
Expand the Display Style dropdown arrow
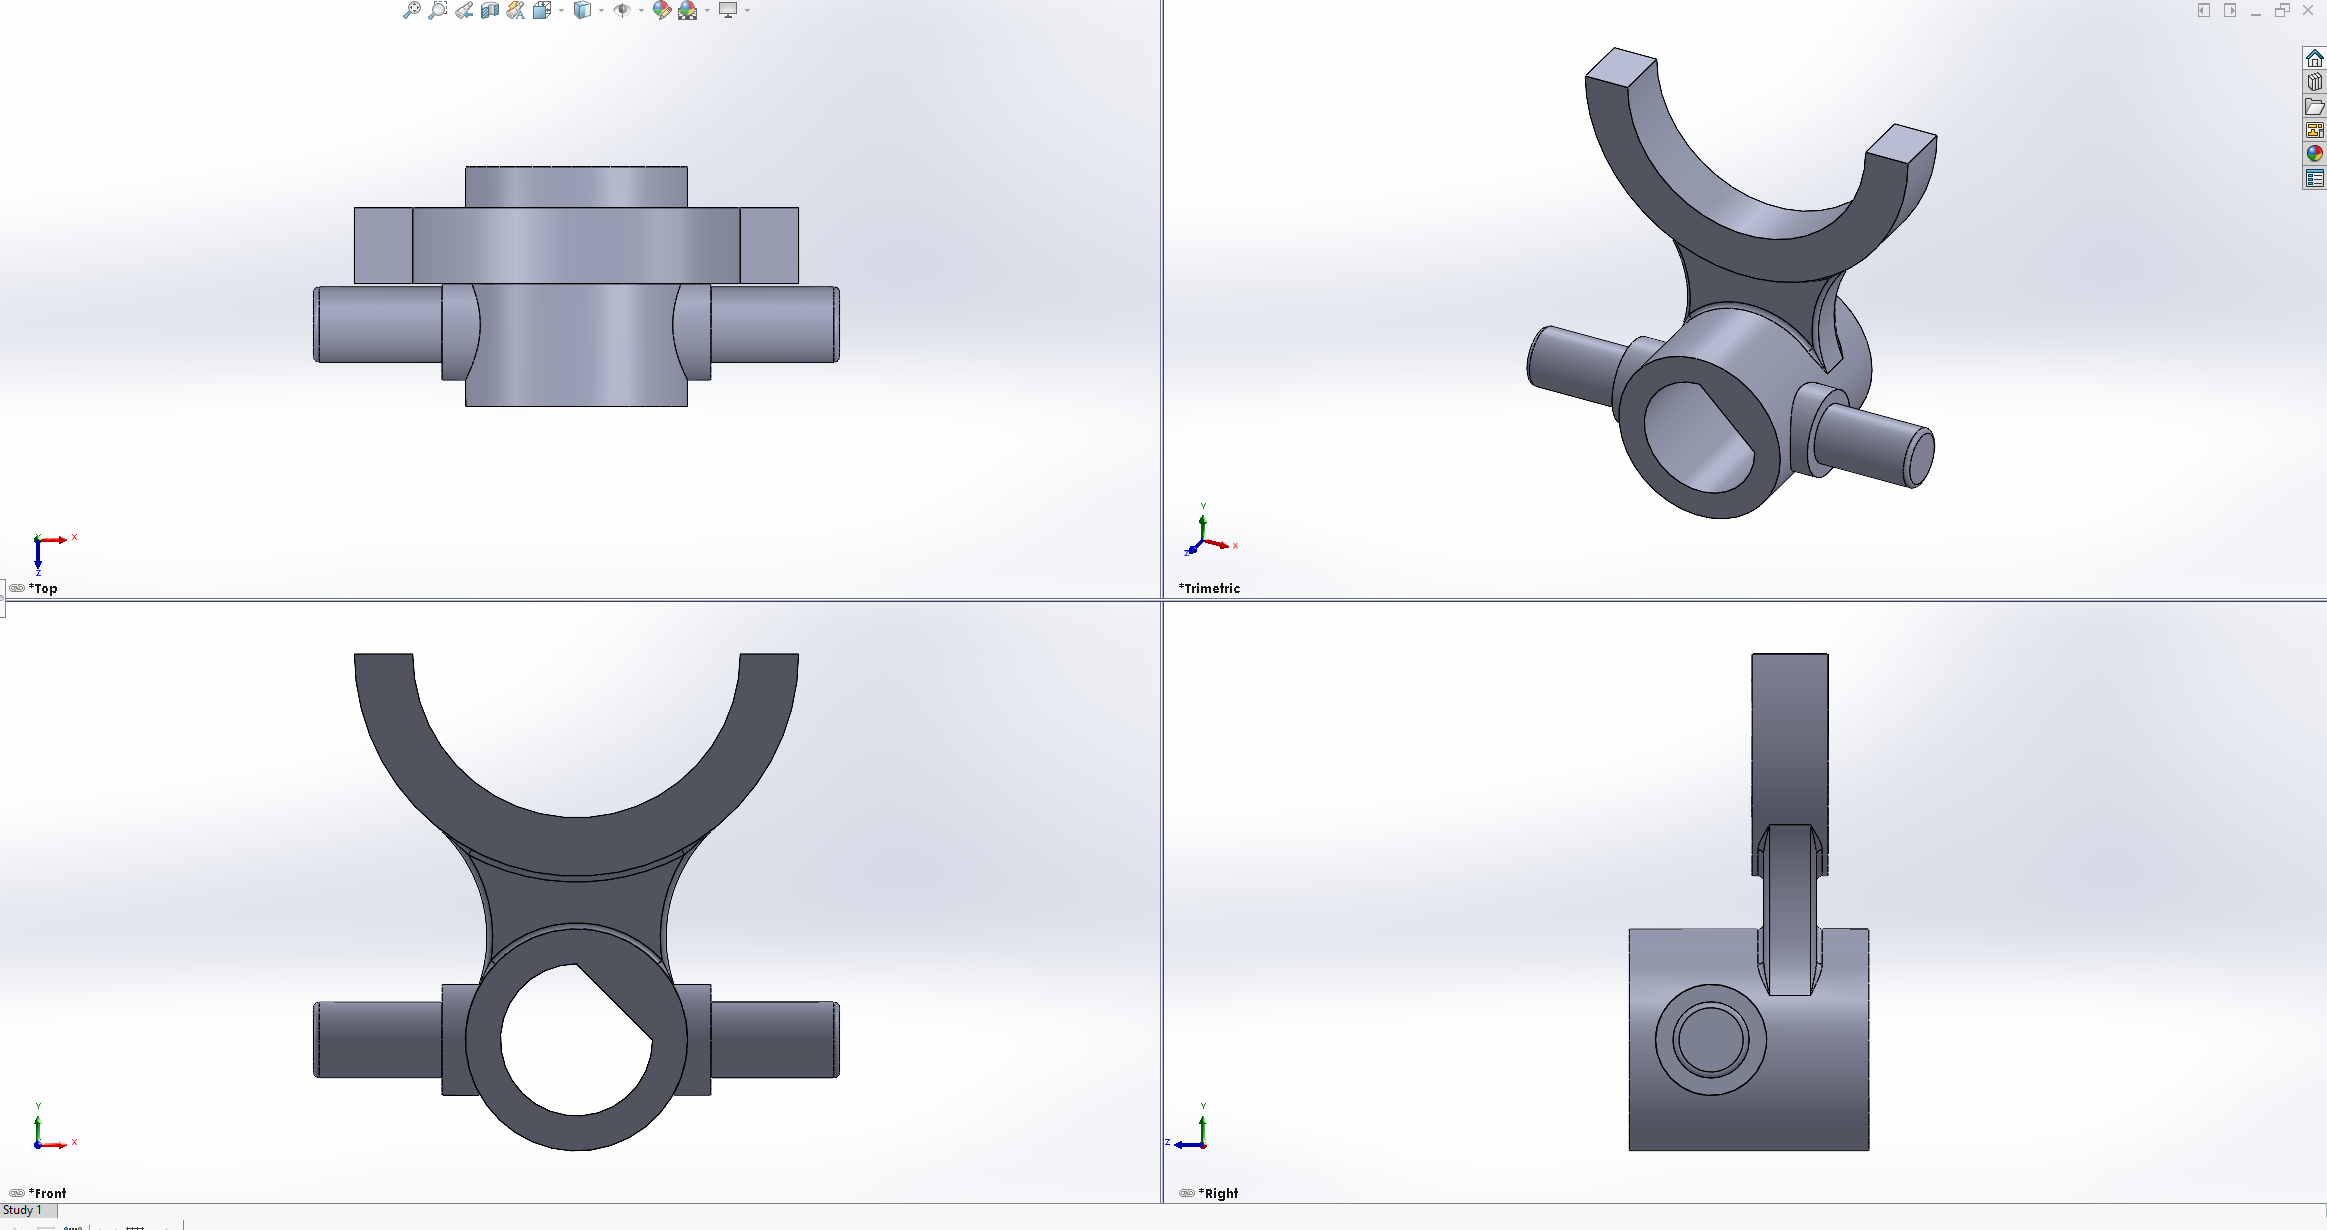602,11
